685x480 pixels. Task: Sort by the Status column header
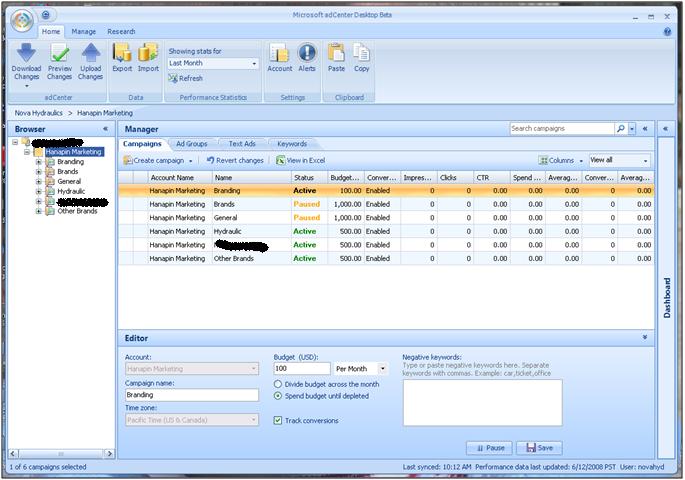(309, 178)
